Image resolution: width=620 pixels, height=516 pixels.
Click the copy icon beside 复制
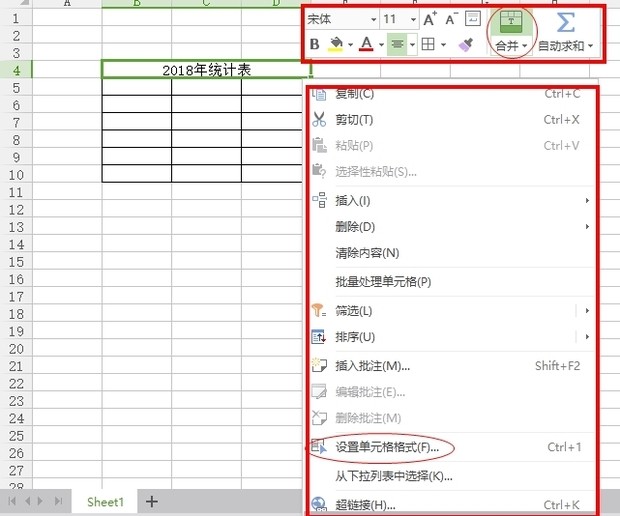[x=319, y=94]
